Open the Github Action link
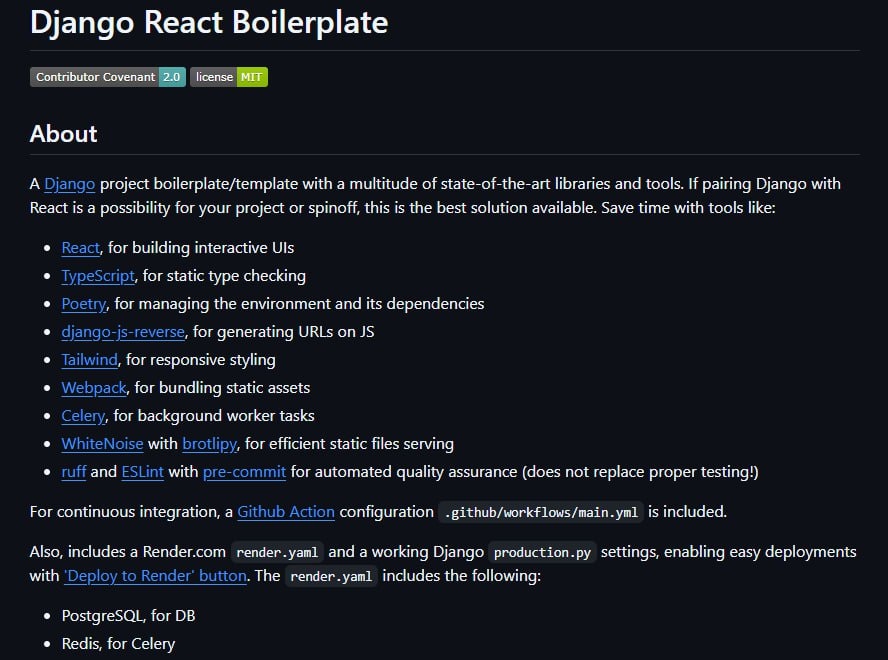888x660 pixels. [286, 512]
